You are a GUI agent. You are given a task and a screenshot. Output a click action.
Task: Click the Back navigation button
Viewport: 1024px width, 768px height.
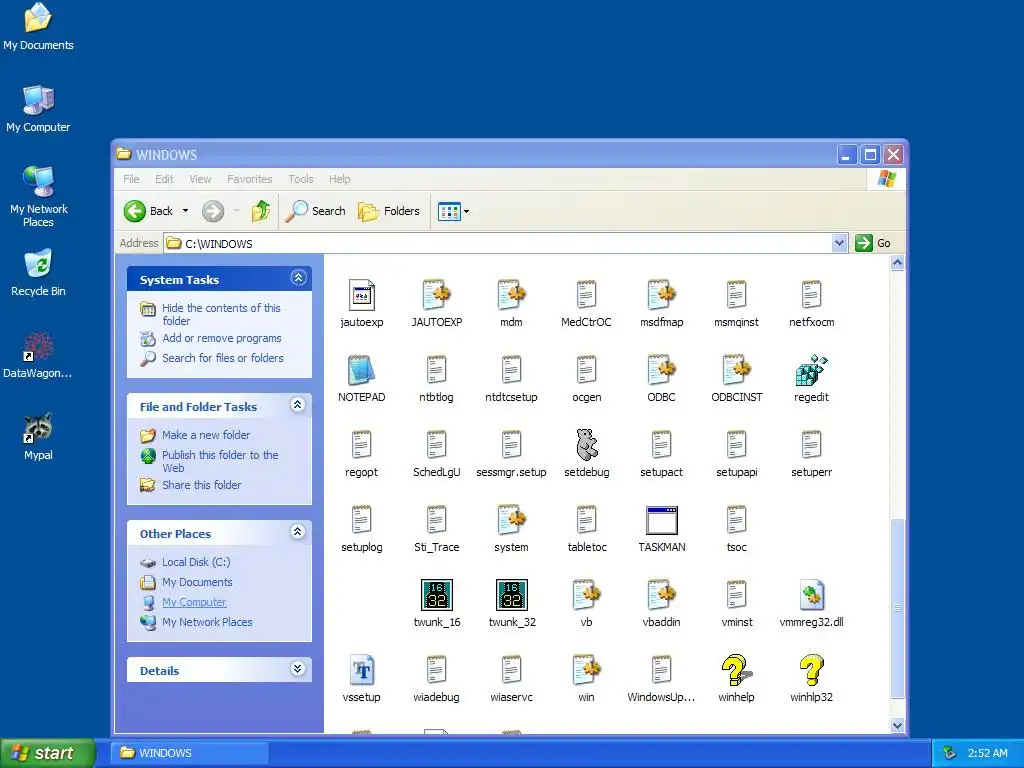click(149, 211)
